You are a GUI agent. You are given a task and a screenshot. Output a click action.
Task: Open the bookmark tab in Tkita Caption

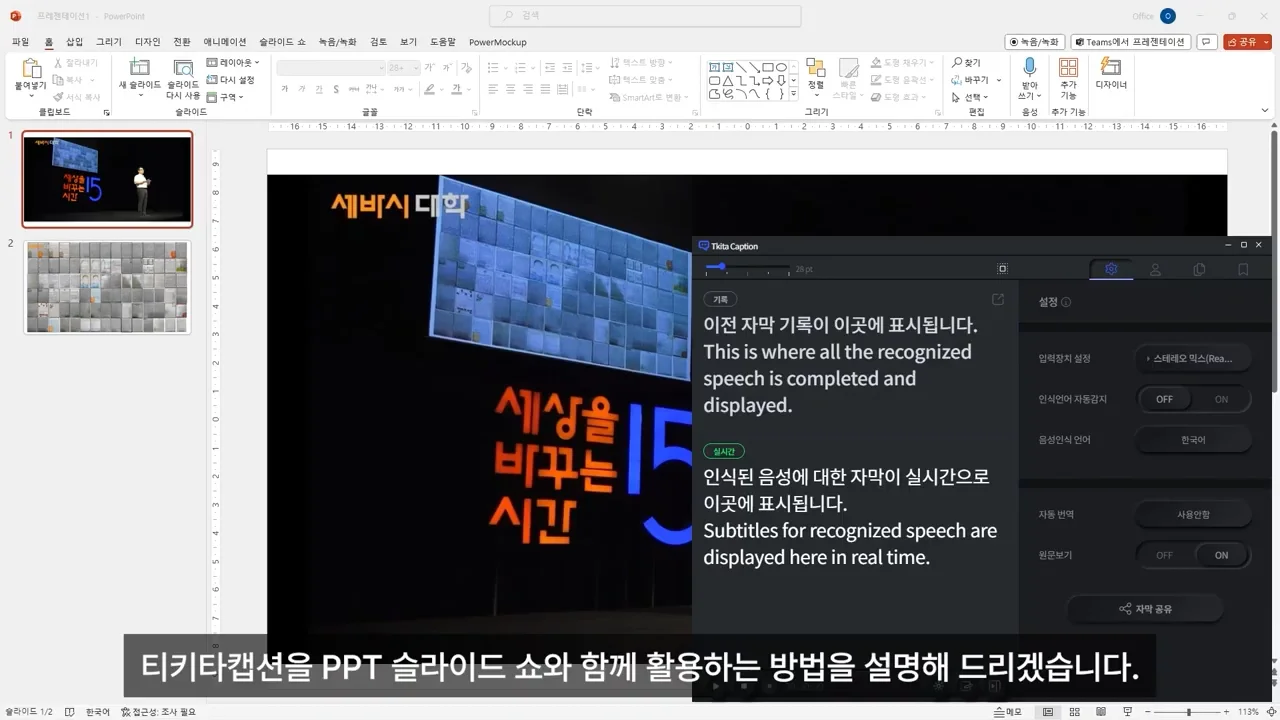point(1243,269)
